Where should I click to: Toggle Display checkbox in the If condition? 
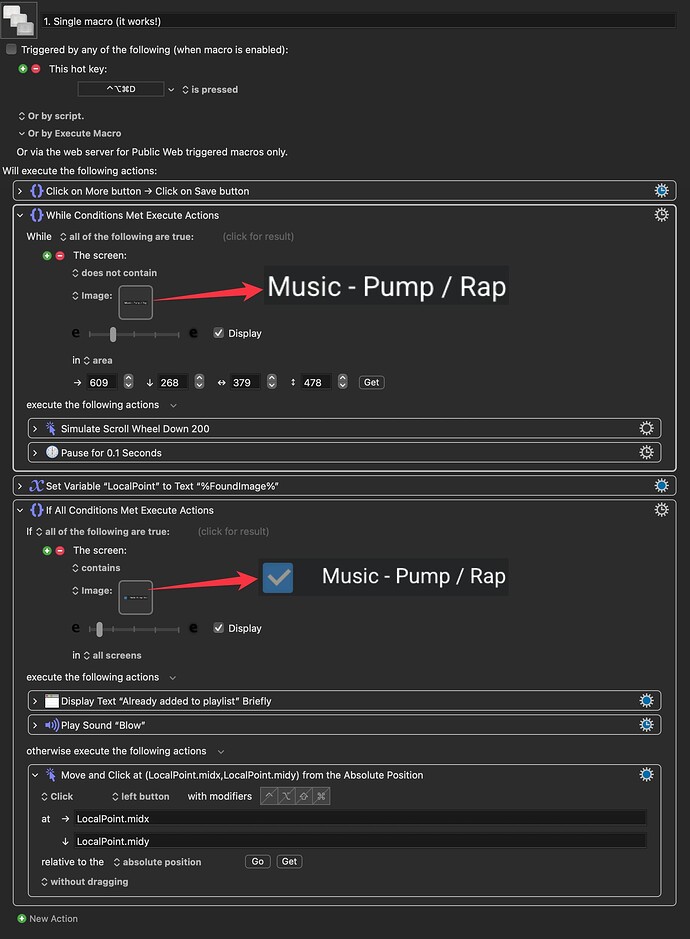tap(219, 629)
